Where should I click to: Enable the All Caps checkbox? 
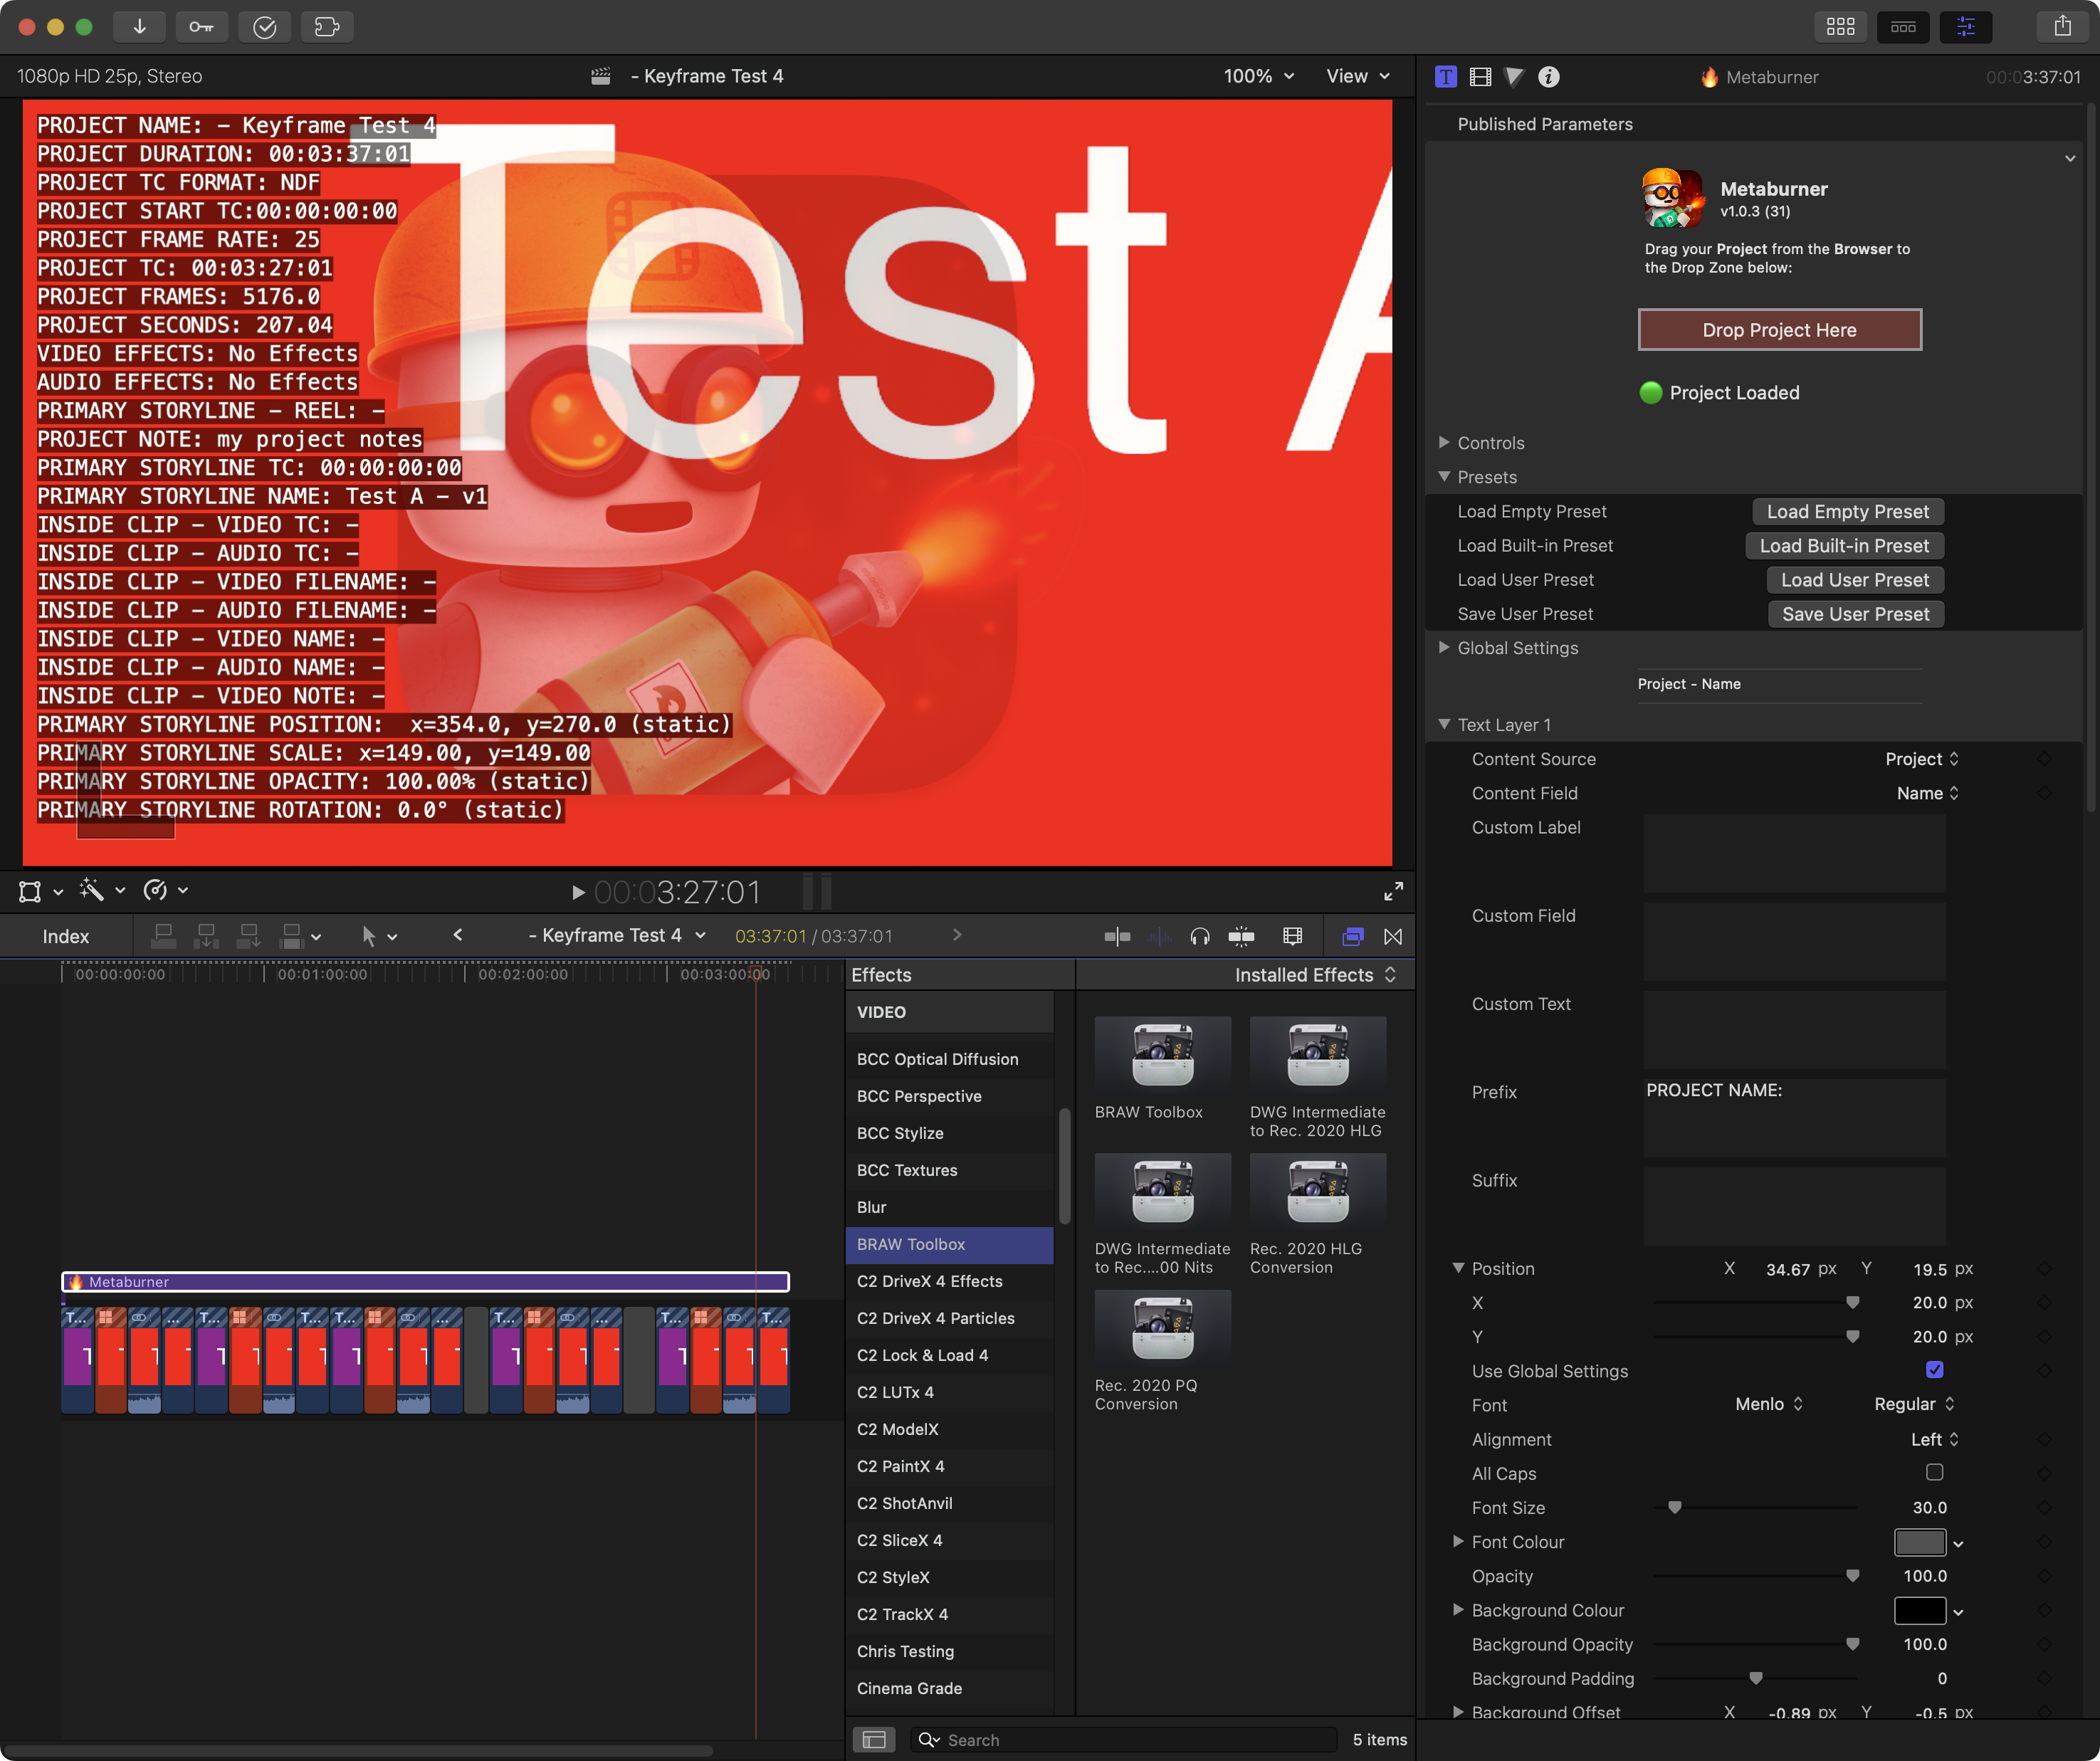click(1934, 1472)
